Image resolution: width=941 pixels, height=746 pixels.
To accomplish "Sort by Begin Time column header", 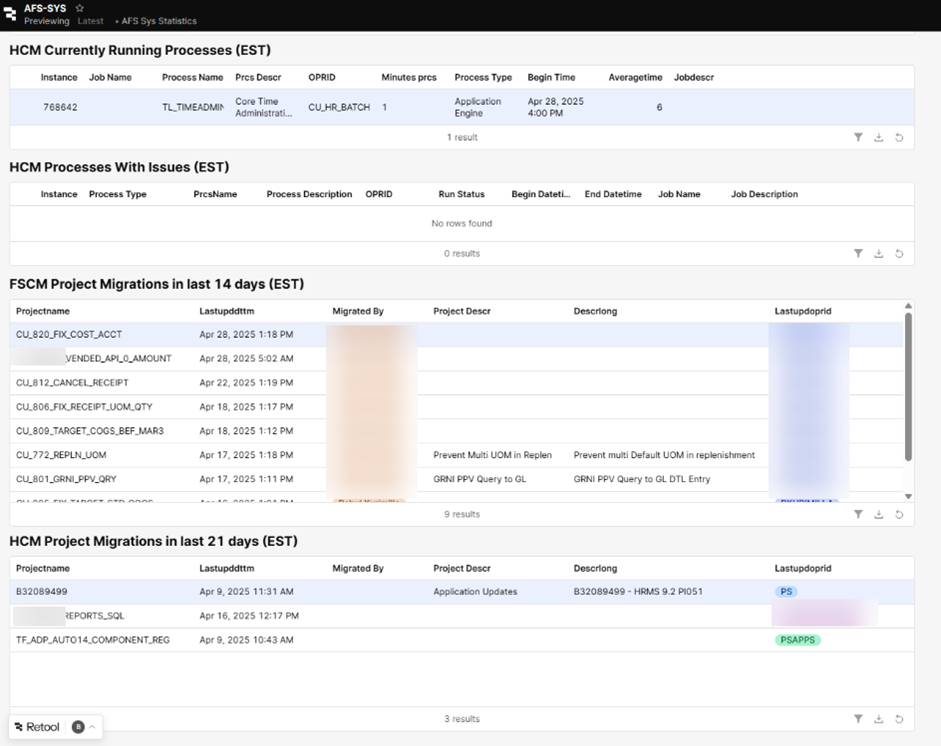I will click(552, 77).
